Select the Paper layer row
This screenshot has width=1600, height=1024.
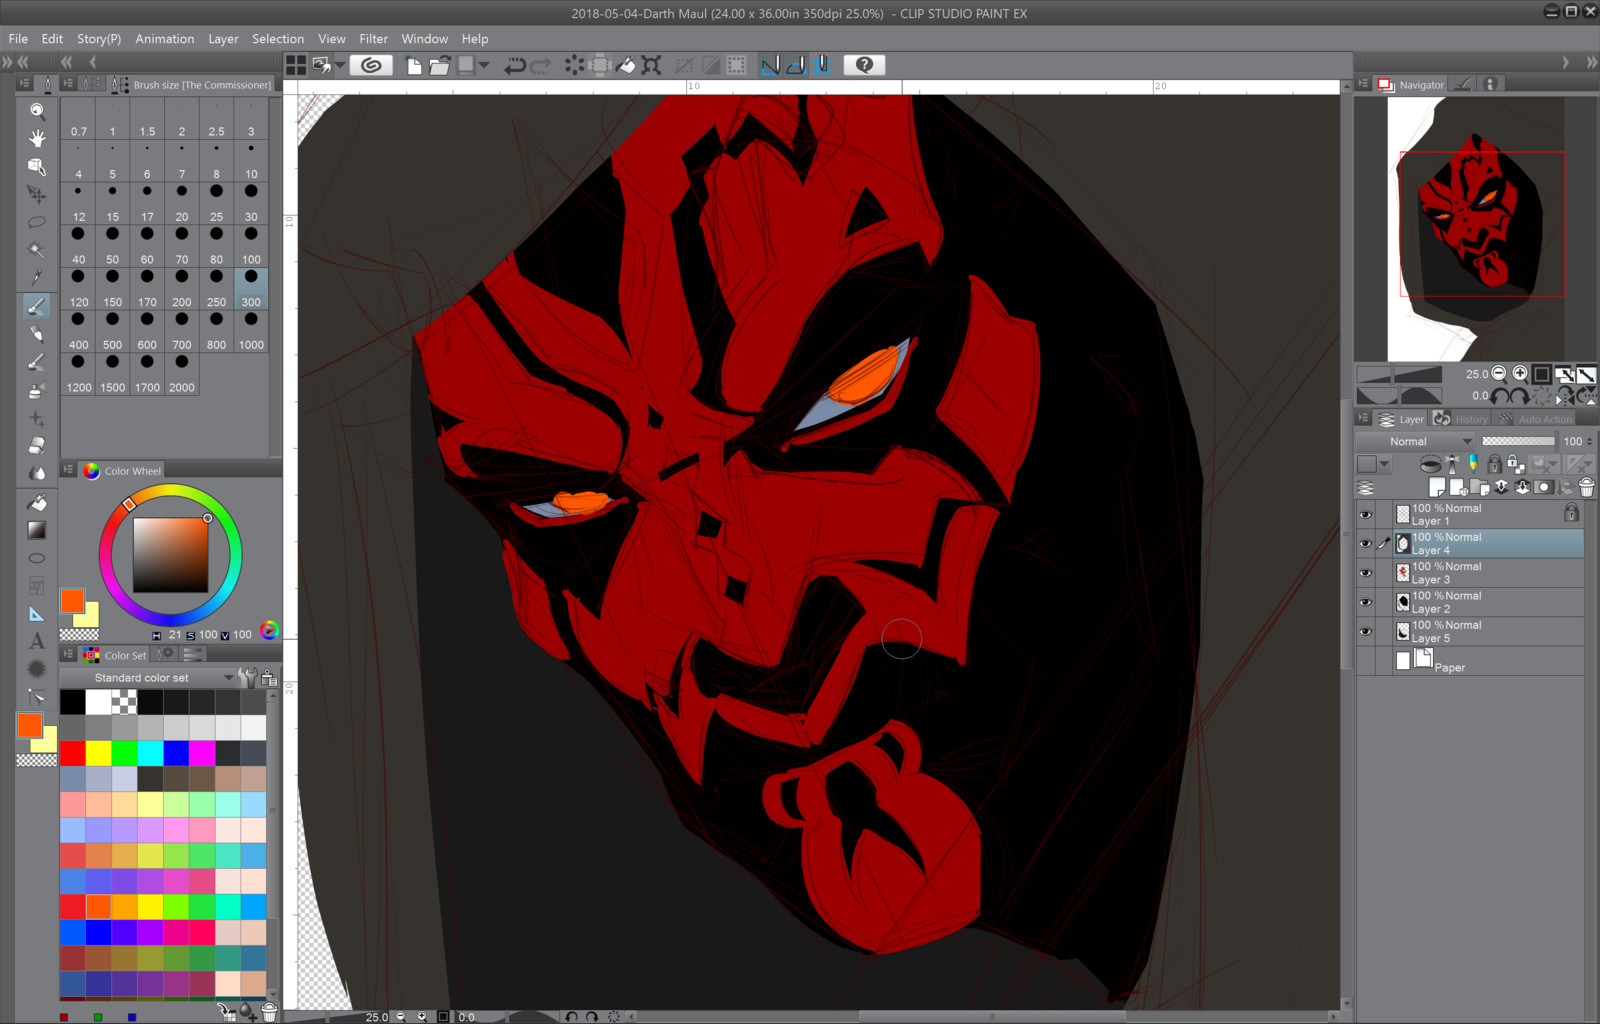[1469, 660]
